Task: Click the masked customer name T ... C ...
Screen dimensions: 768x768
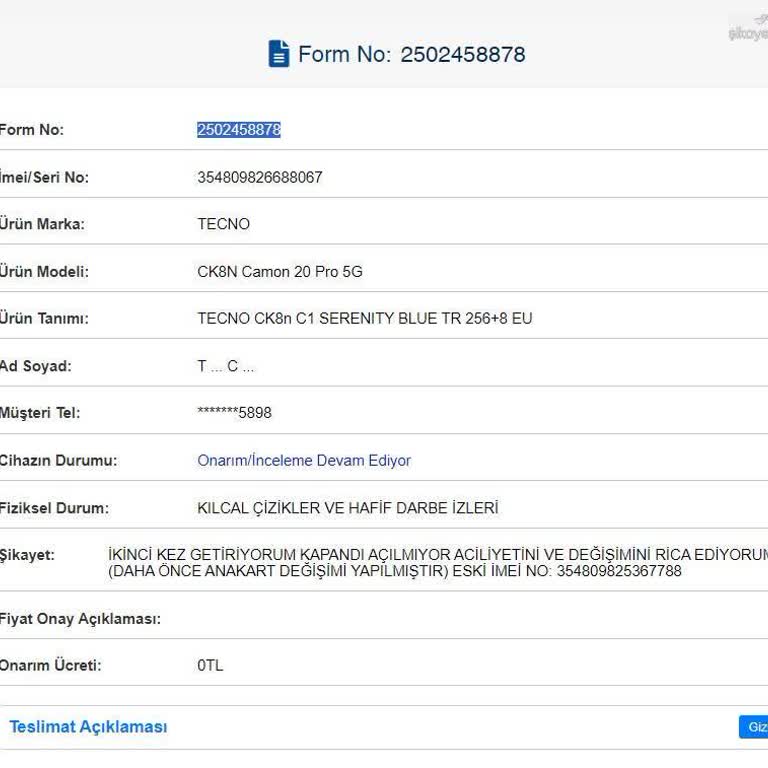Action: (x=225, y=366)
